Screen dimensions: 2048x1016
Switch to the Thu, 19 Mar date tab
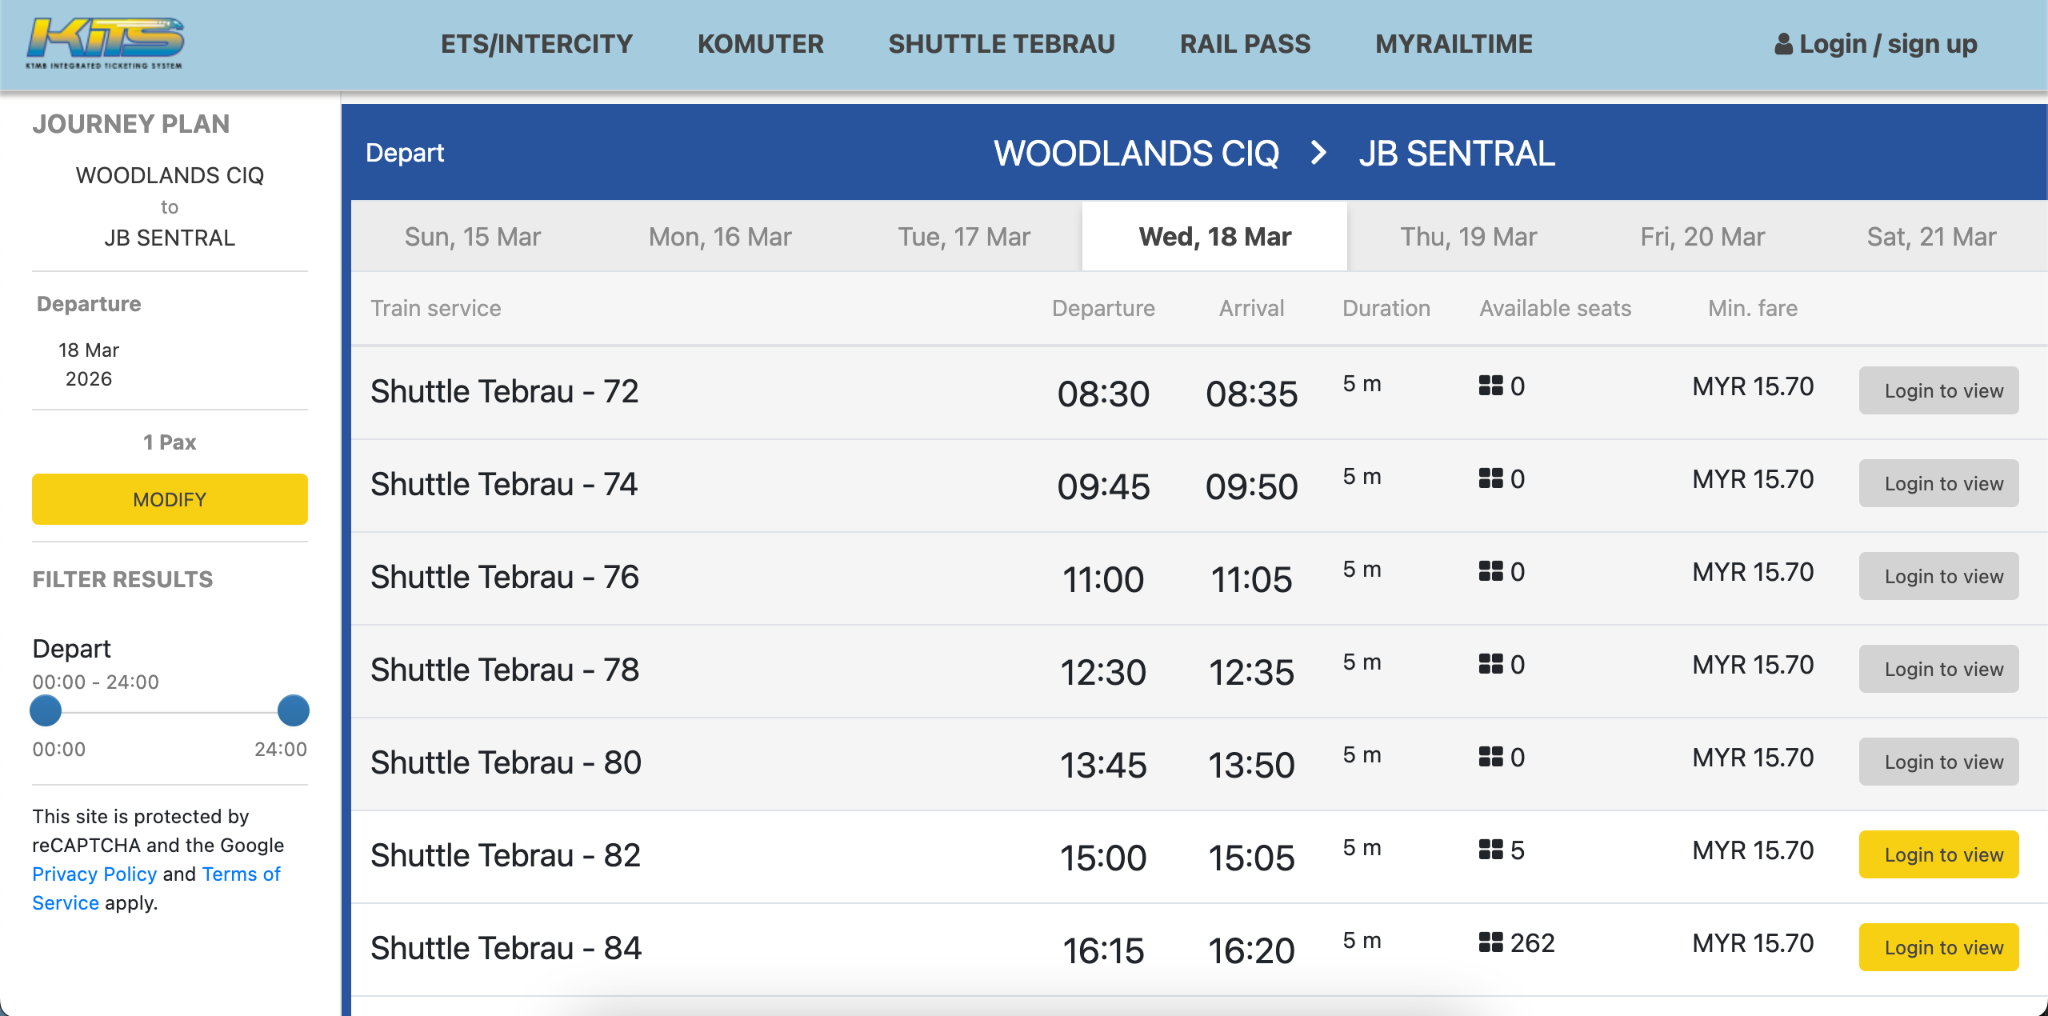pos(1468,236)
